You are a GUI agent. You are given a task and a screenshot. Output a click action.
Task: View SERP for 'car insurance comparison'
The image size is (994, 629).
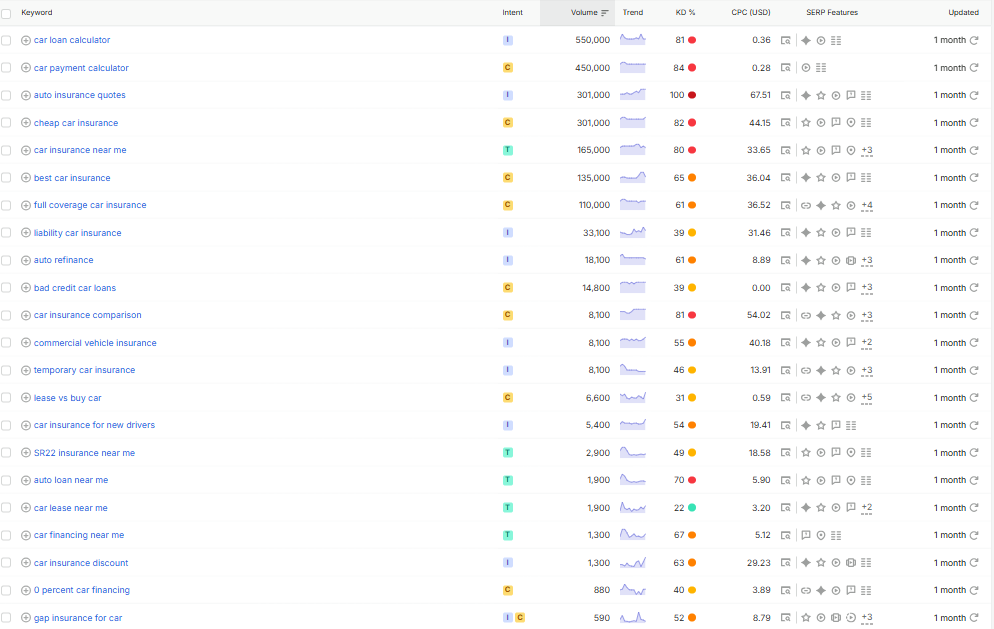(x=785, y=315)
